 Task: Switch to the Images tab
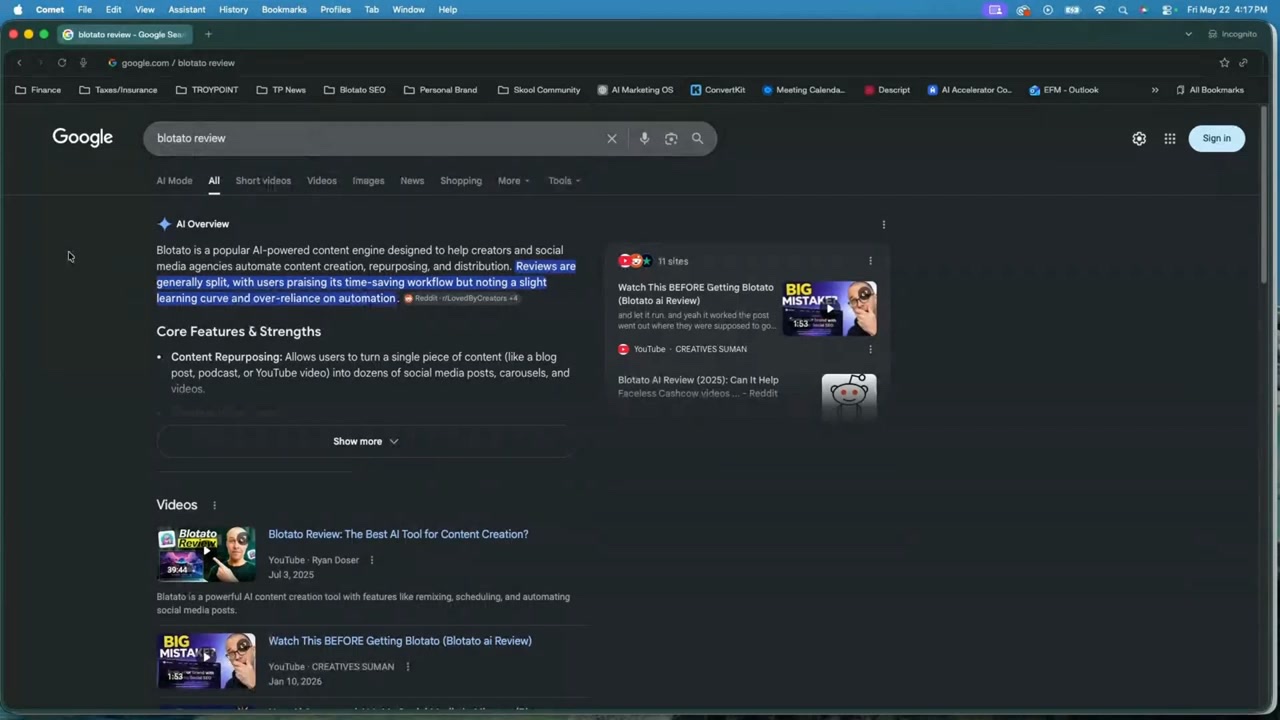(x=368, y=181)
